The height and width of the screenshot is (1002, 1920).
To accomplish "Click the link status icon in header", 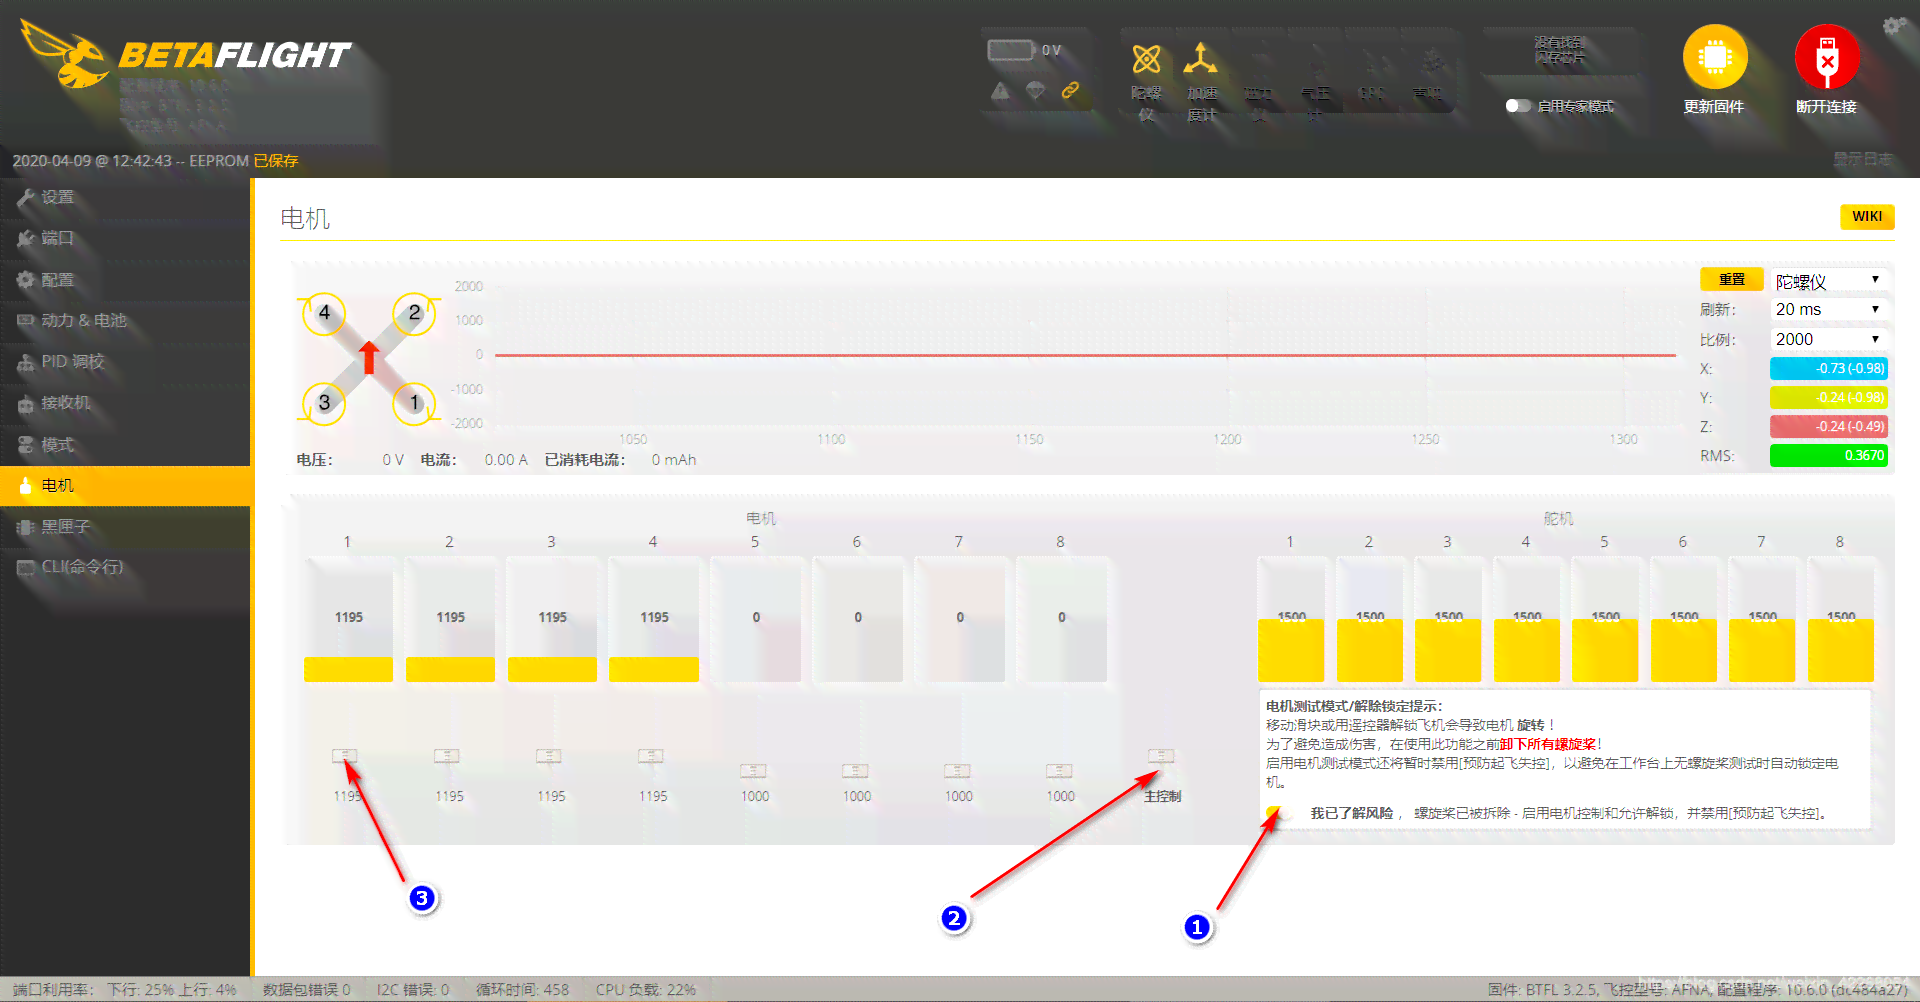I will [1070, 91].
